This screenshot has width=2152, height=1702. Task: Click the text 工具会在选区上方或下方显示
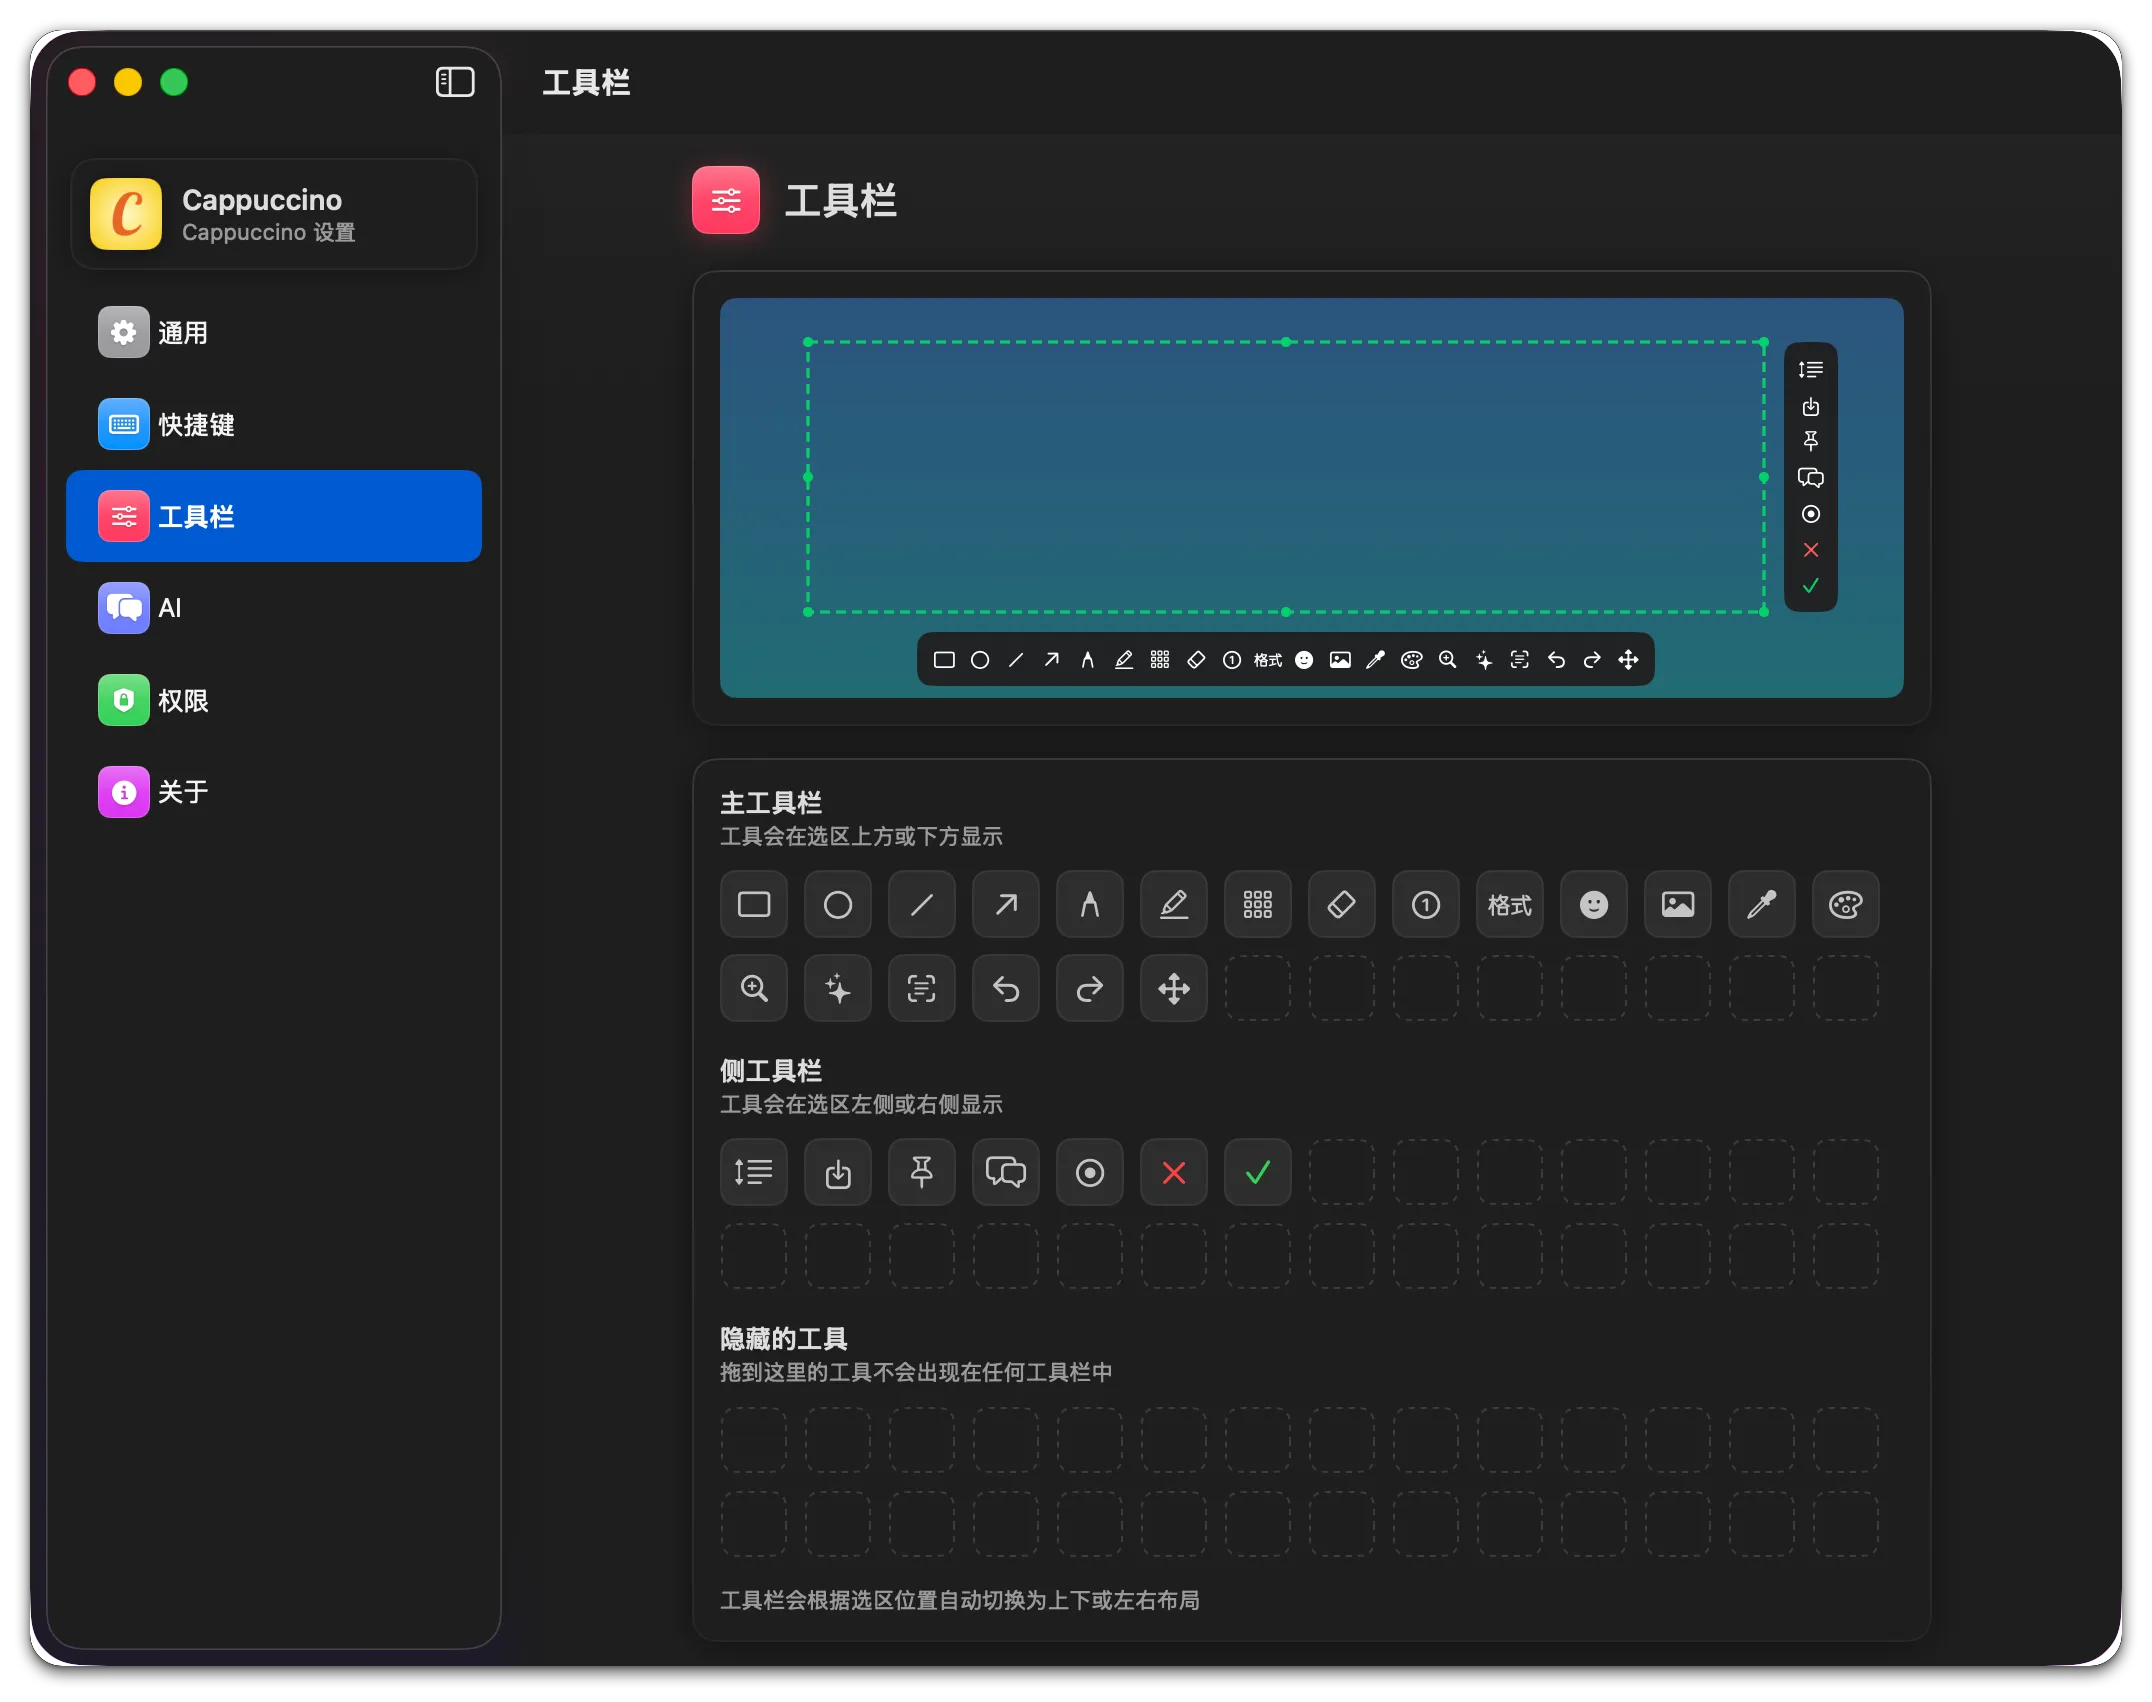[x=861, y=836]
